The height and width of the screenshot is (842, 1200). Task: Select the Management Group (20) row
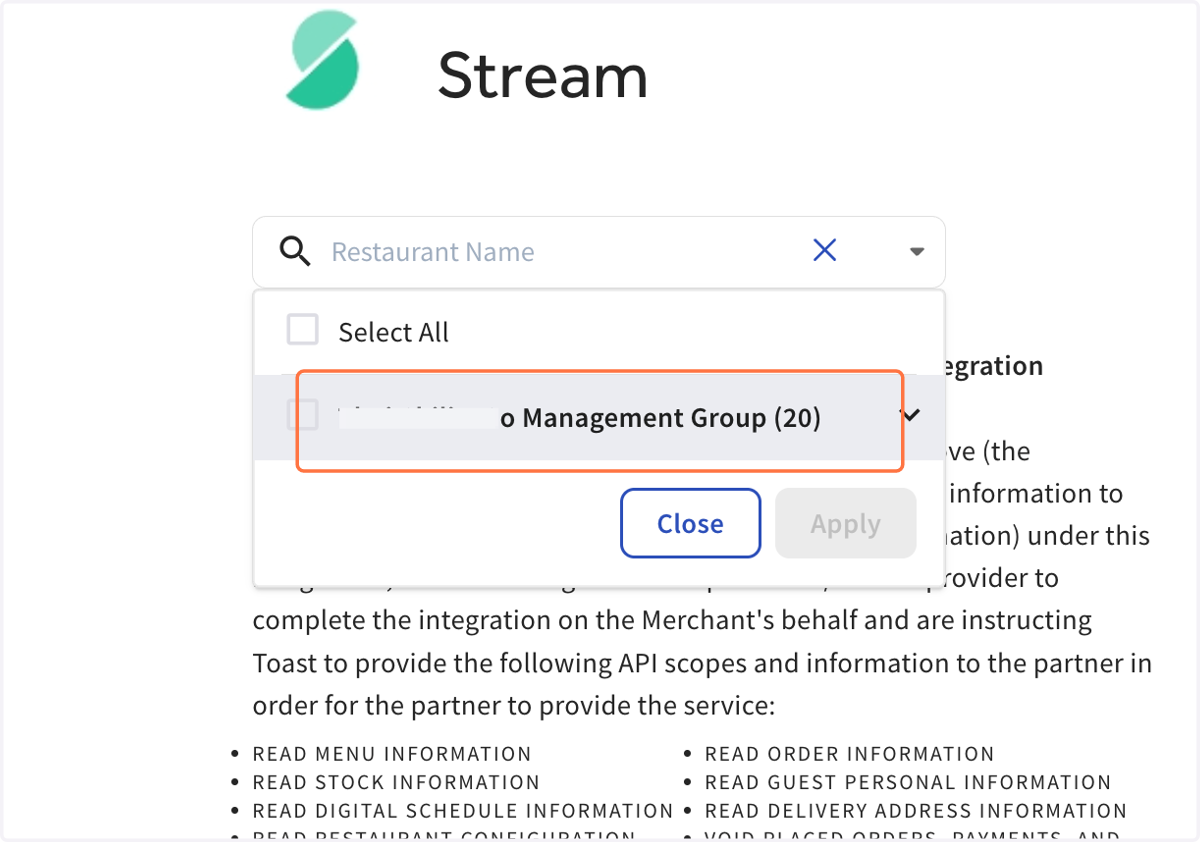pos(598,418)
